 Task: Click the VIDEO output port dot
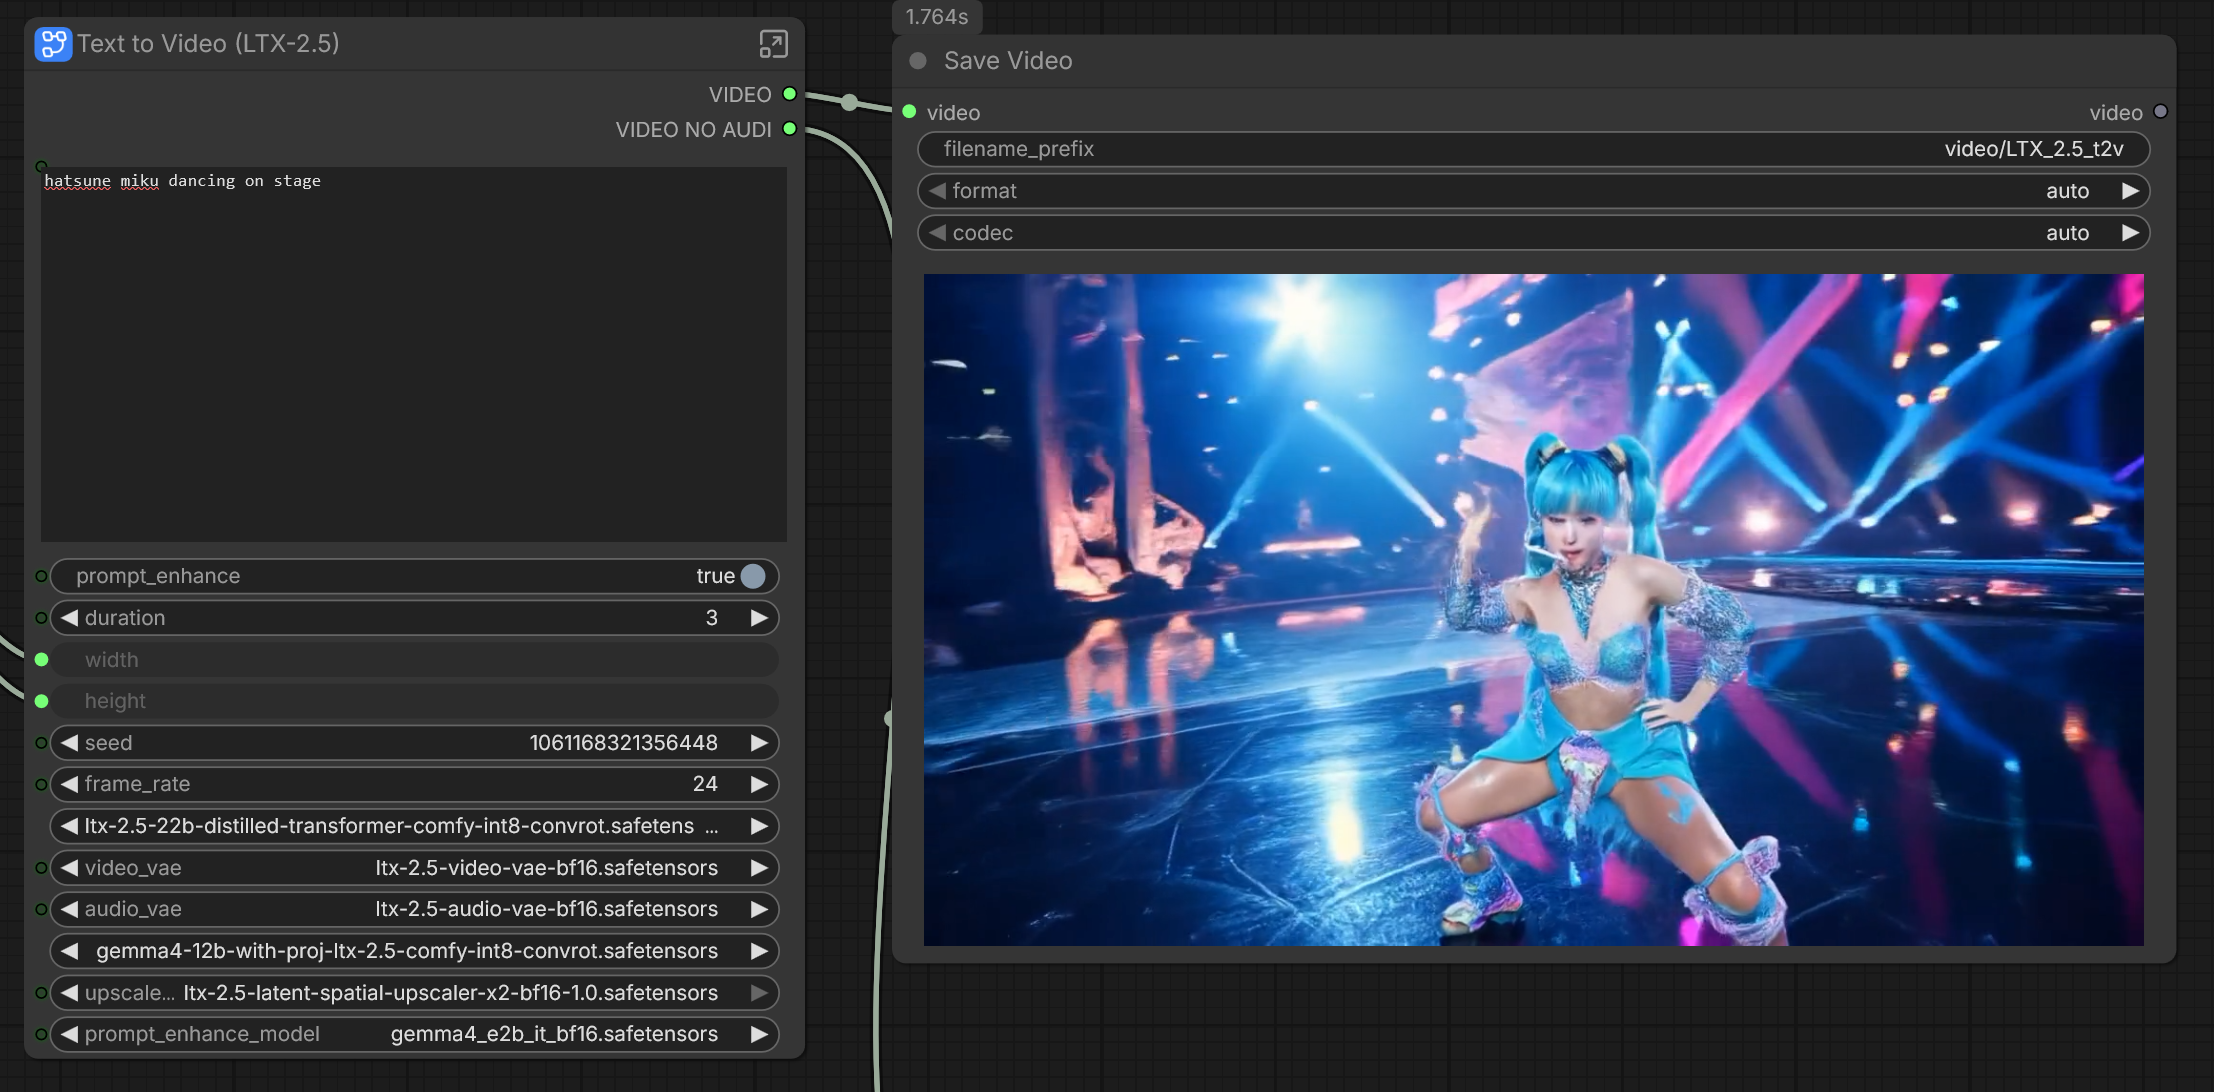pyautogui.click(x=790, y=94)
